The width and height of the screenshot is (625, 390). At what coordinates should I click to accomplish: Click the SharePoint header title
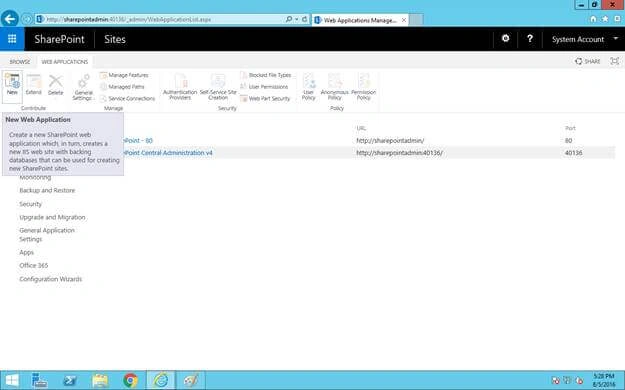tap(59, 39)
